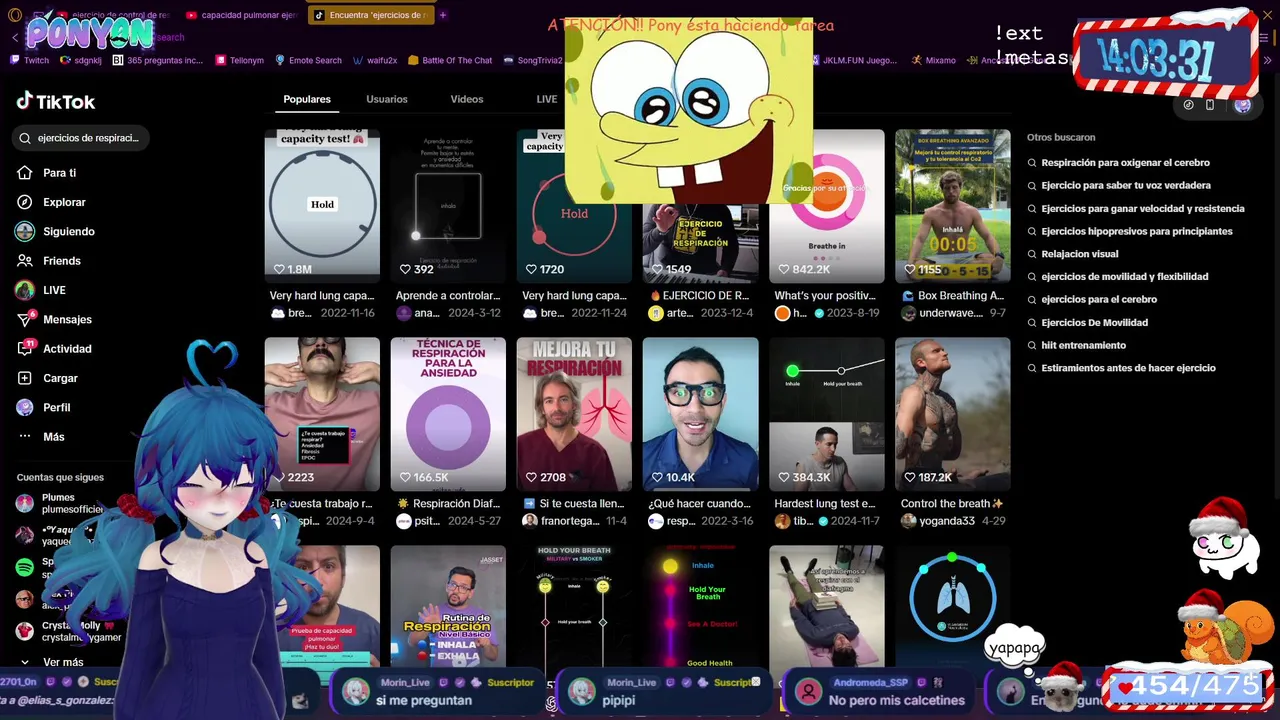The height and width of the screenshot is (720, 1280).
Task: Open 365 preguntas inc bookmark
Action: pos(158,60)
